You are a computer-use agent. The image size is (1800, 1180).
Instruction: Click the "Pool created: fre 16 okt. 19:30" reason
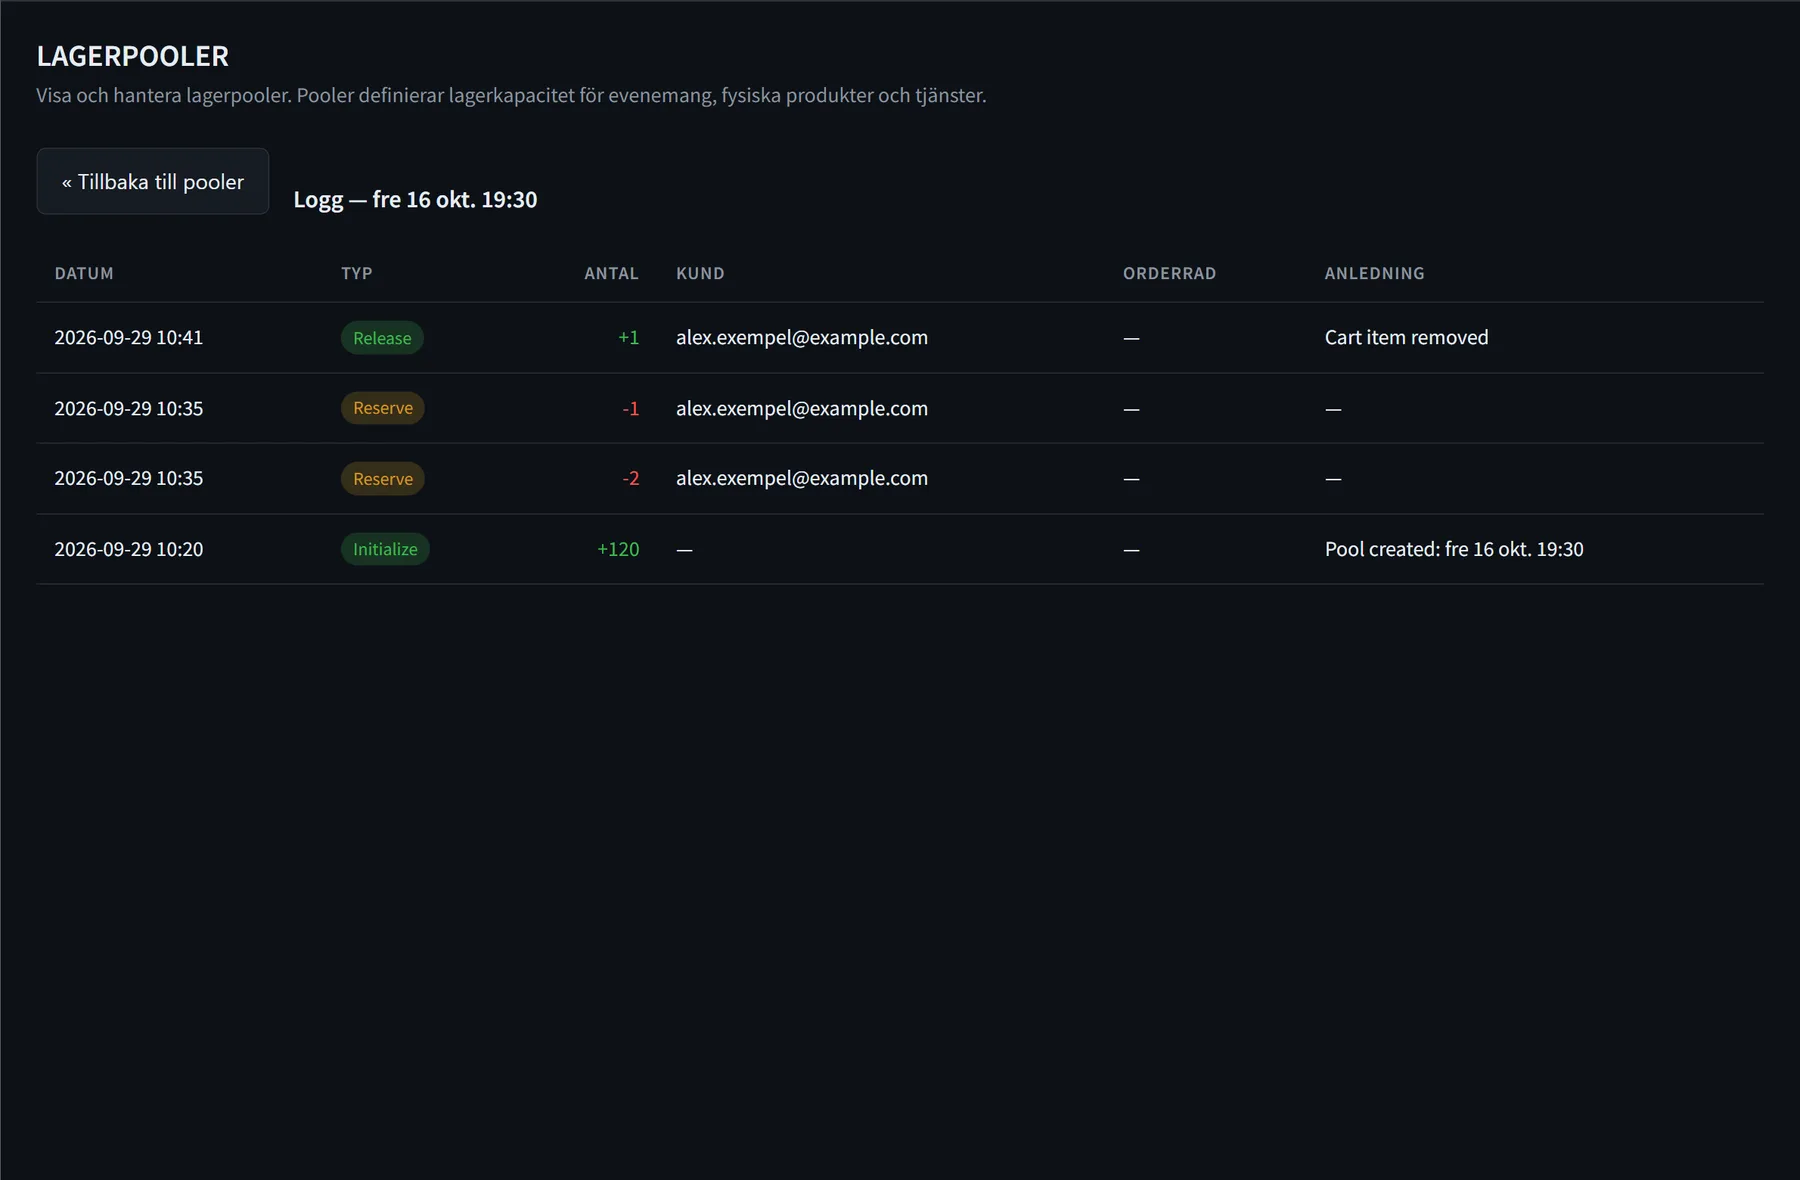click(x=1454, y=549)
